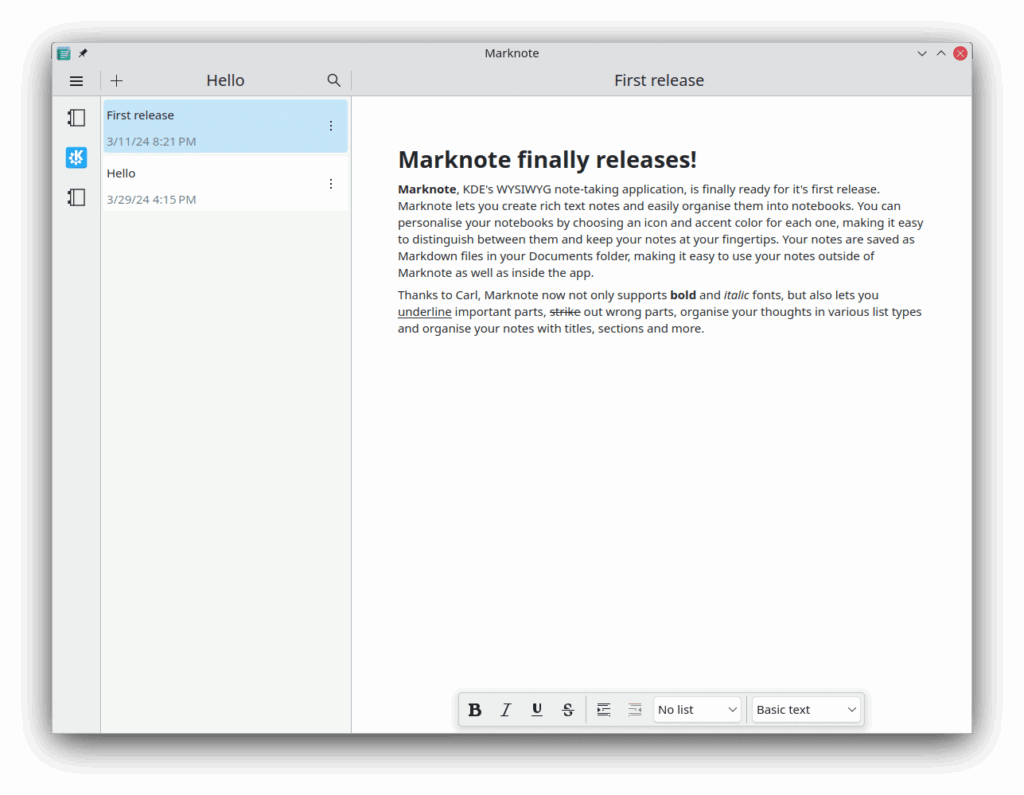1024x795 pixels.
Task: Open the hamburger menu
Action: coord(76,80)
